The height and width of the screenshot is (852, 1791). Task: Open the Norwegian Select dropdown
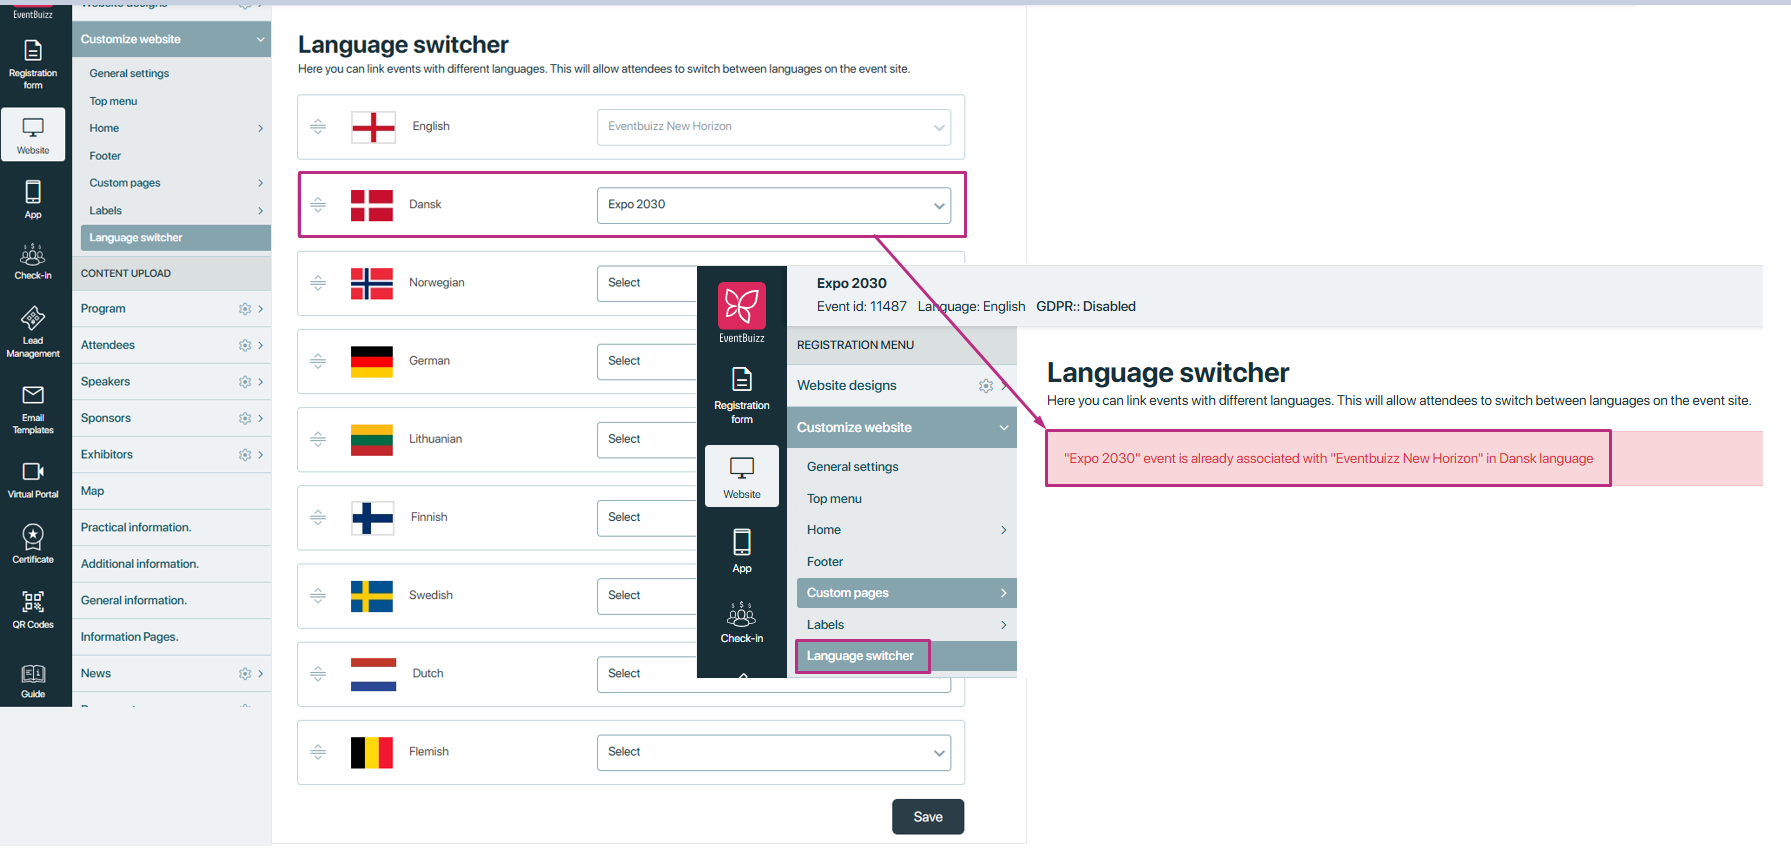(x=647, y=283)
